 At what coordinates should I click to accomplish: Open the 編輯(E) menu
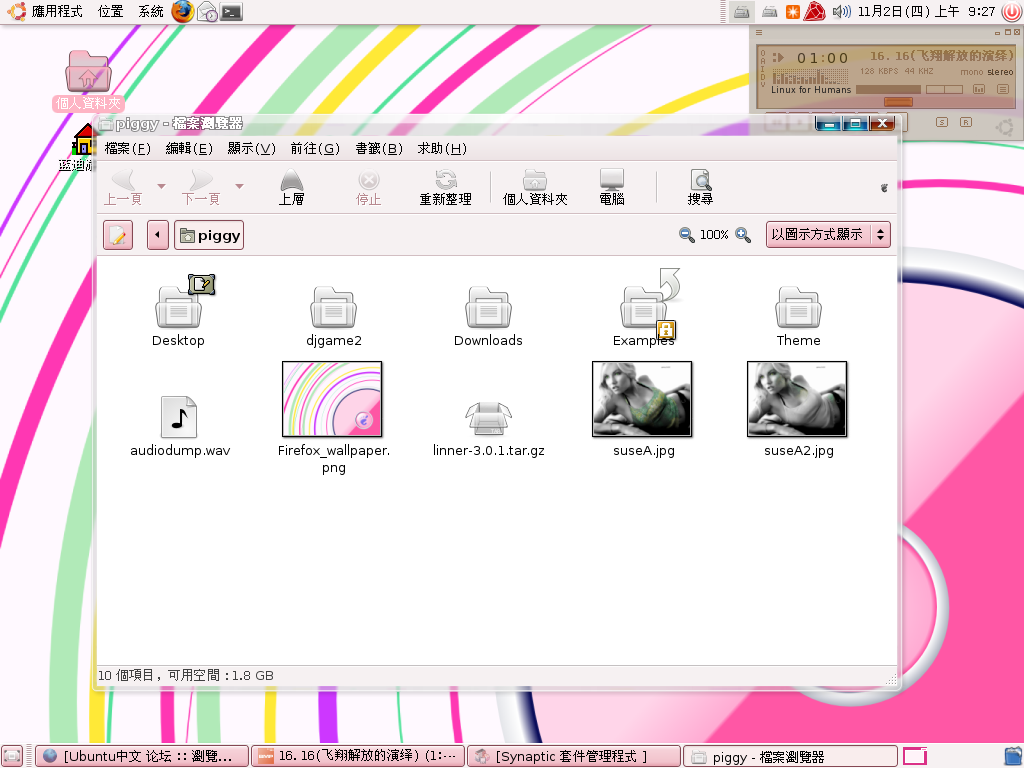tap(189, 149)
